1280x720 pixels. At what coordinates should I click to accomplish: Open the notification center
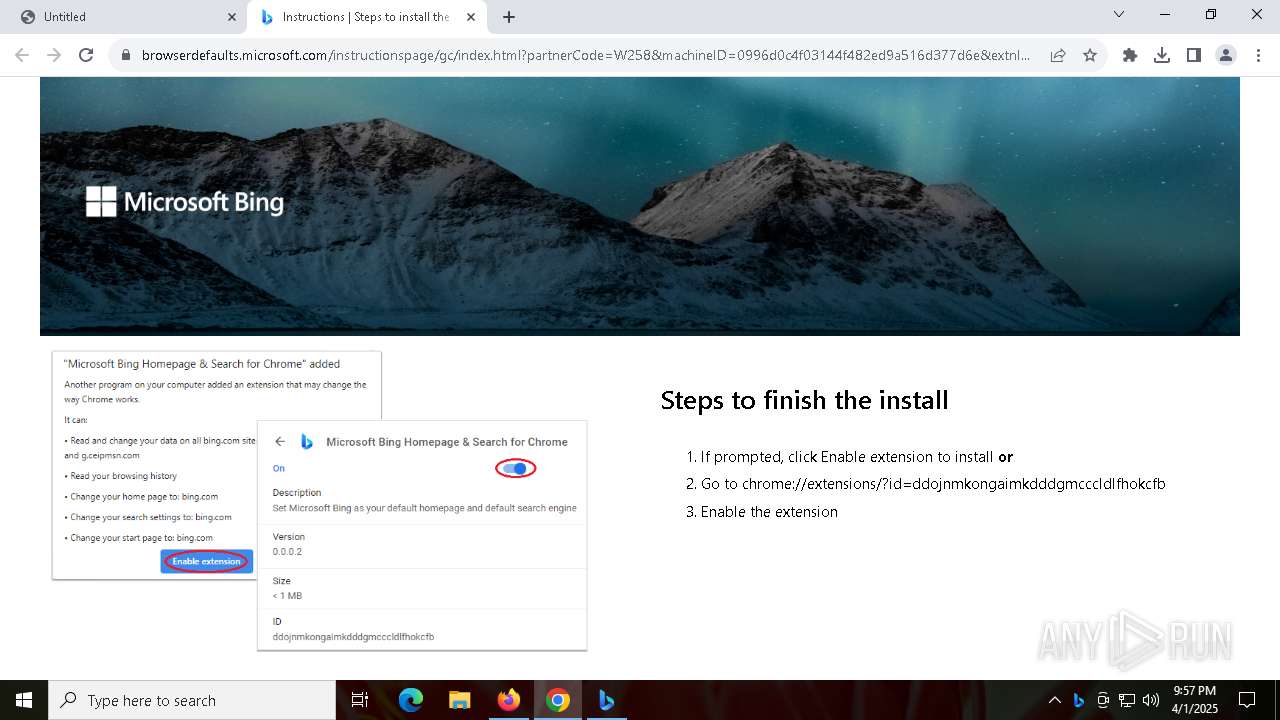pos(1247,700)
